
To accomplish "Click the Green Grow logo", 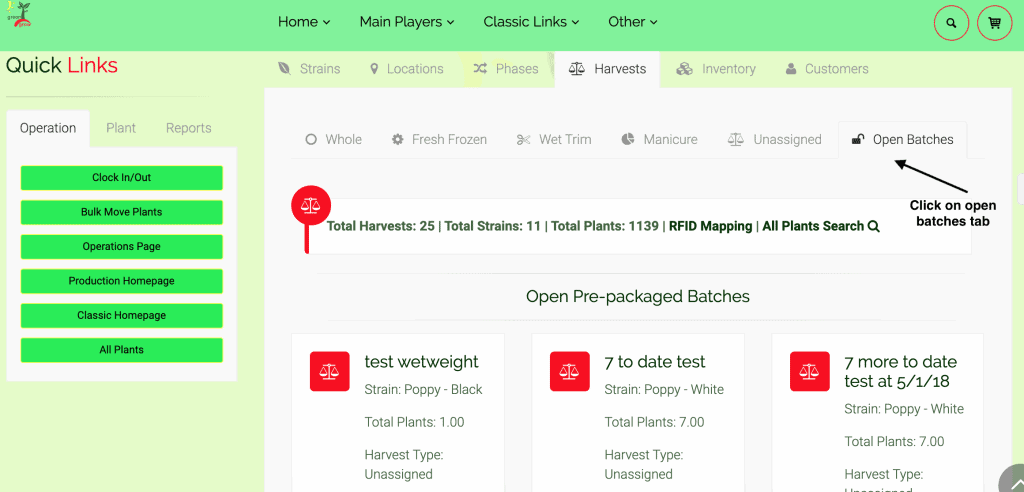I will coord(19,14).
